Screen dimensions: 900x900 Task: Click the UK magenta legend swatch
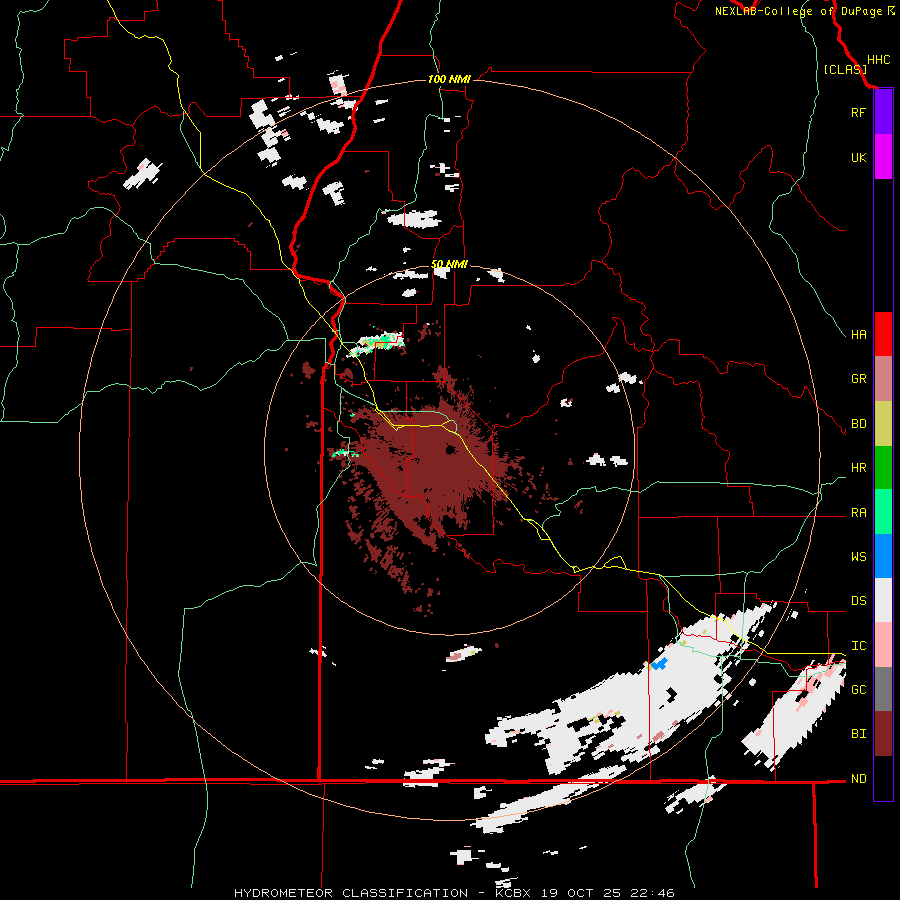883,156
